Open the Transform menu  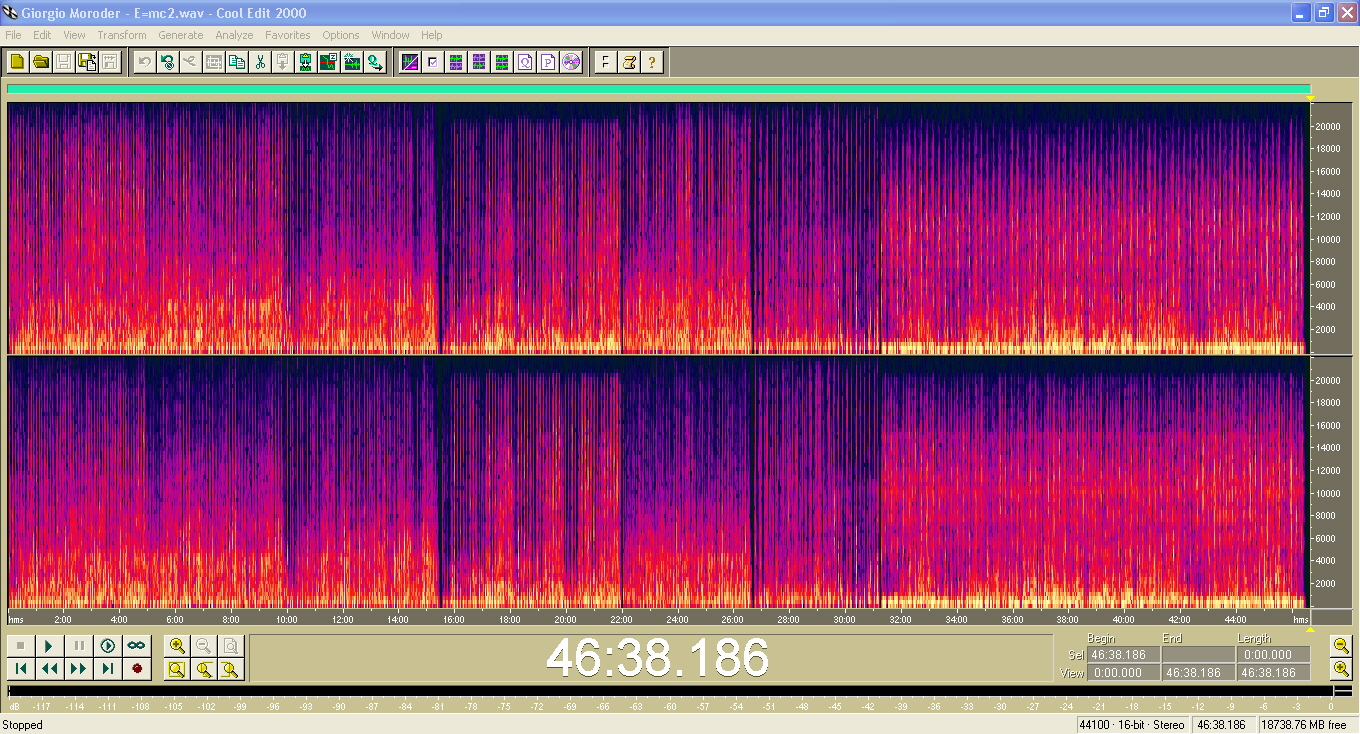[121, 35]
